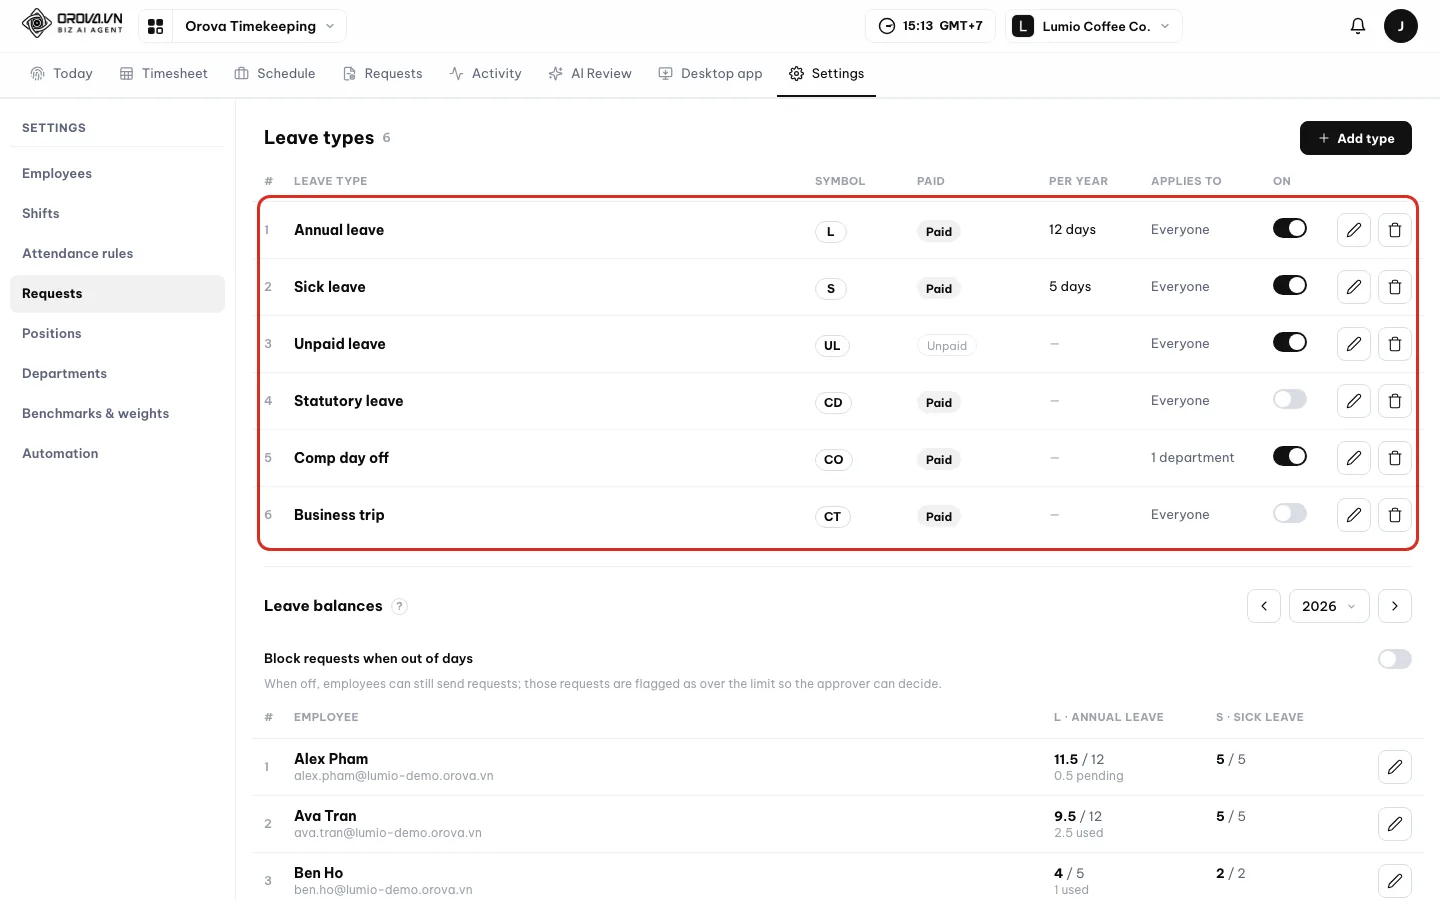Delete the Business trip type
Viewport: 1440px width, 900px height.
[x=1395, y=515]
